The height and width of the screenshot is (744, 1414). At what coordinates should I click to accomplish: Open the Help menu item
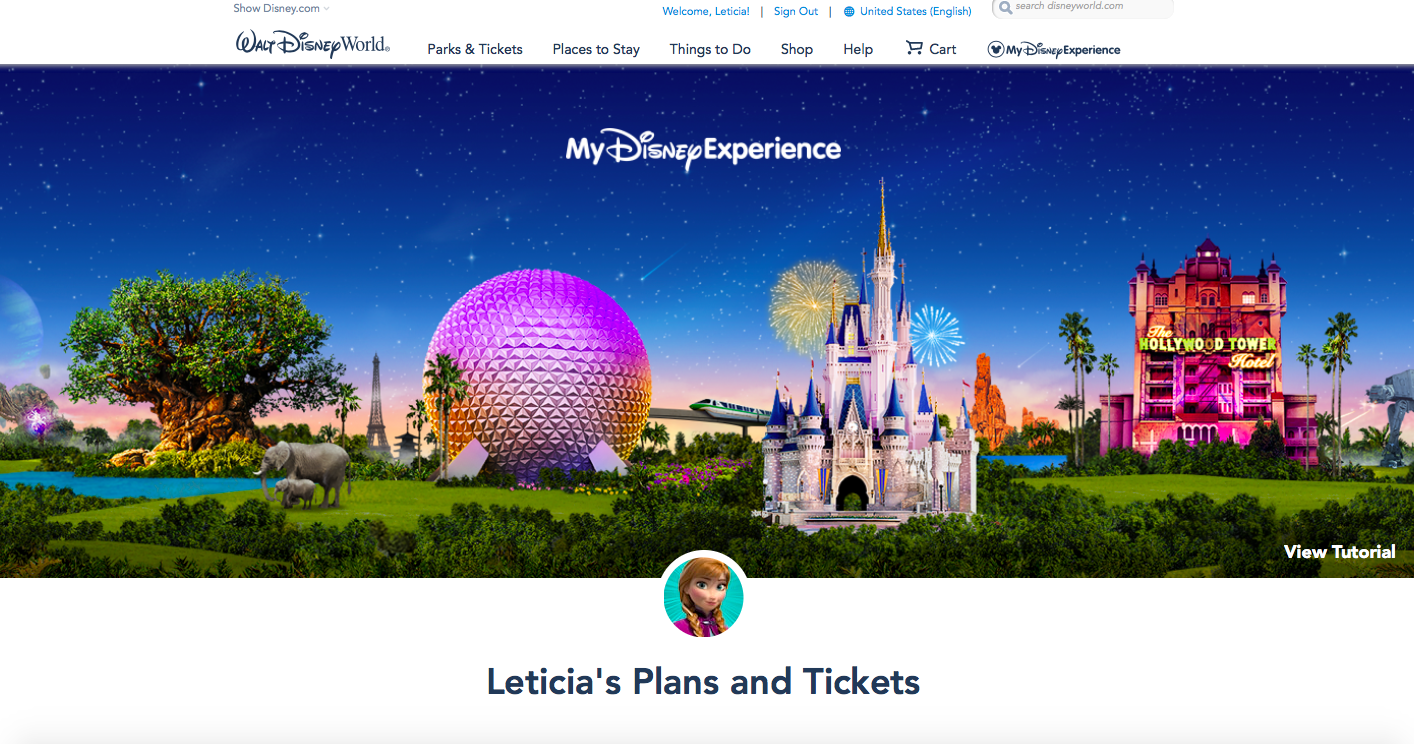click(x=858, y=49)
